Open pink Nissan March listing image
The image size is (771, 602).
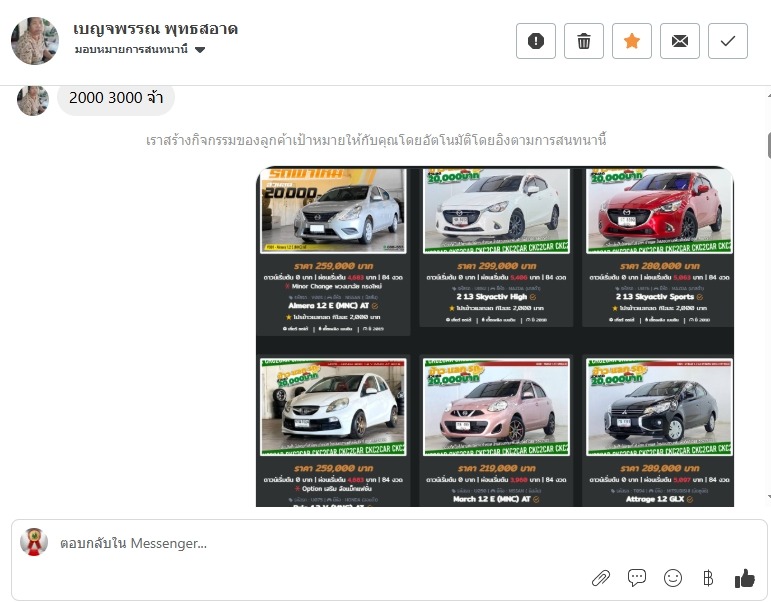coord(497,407)
